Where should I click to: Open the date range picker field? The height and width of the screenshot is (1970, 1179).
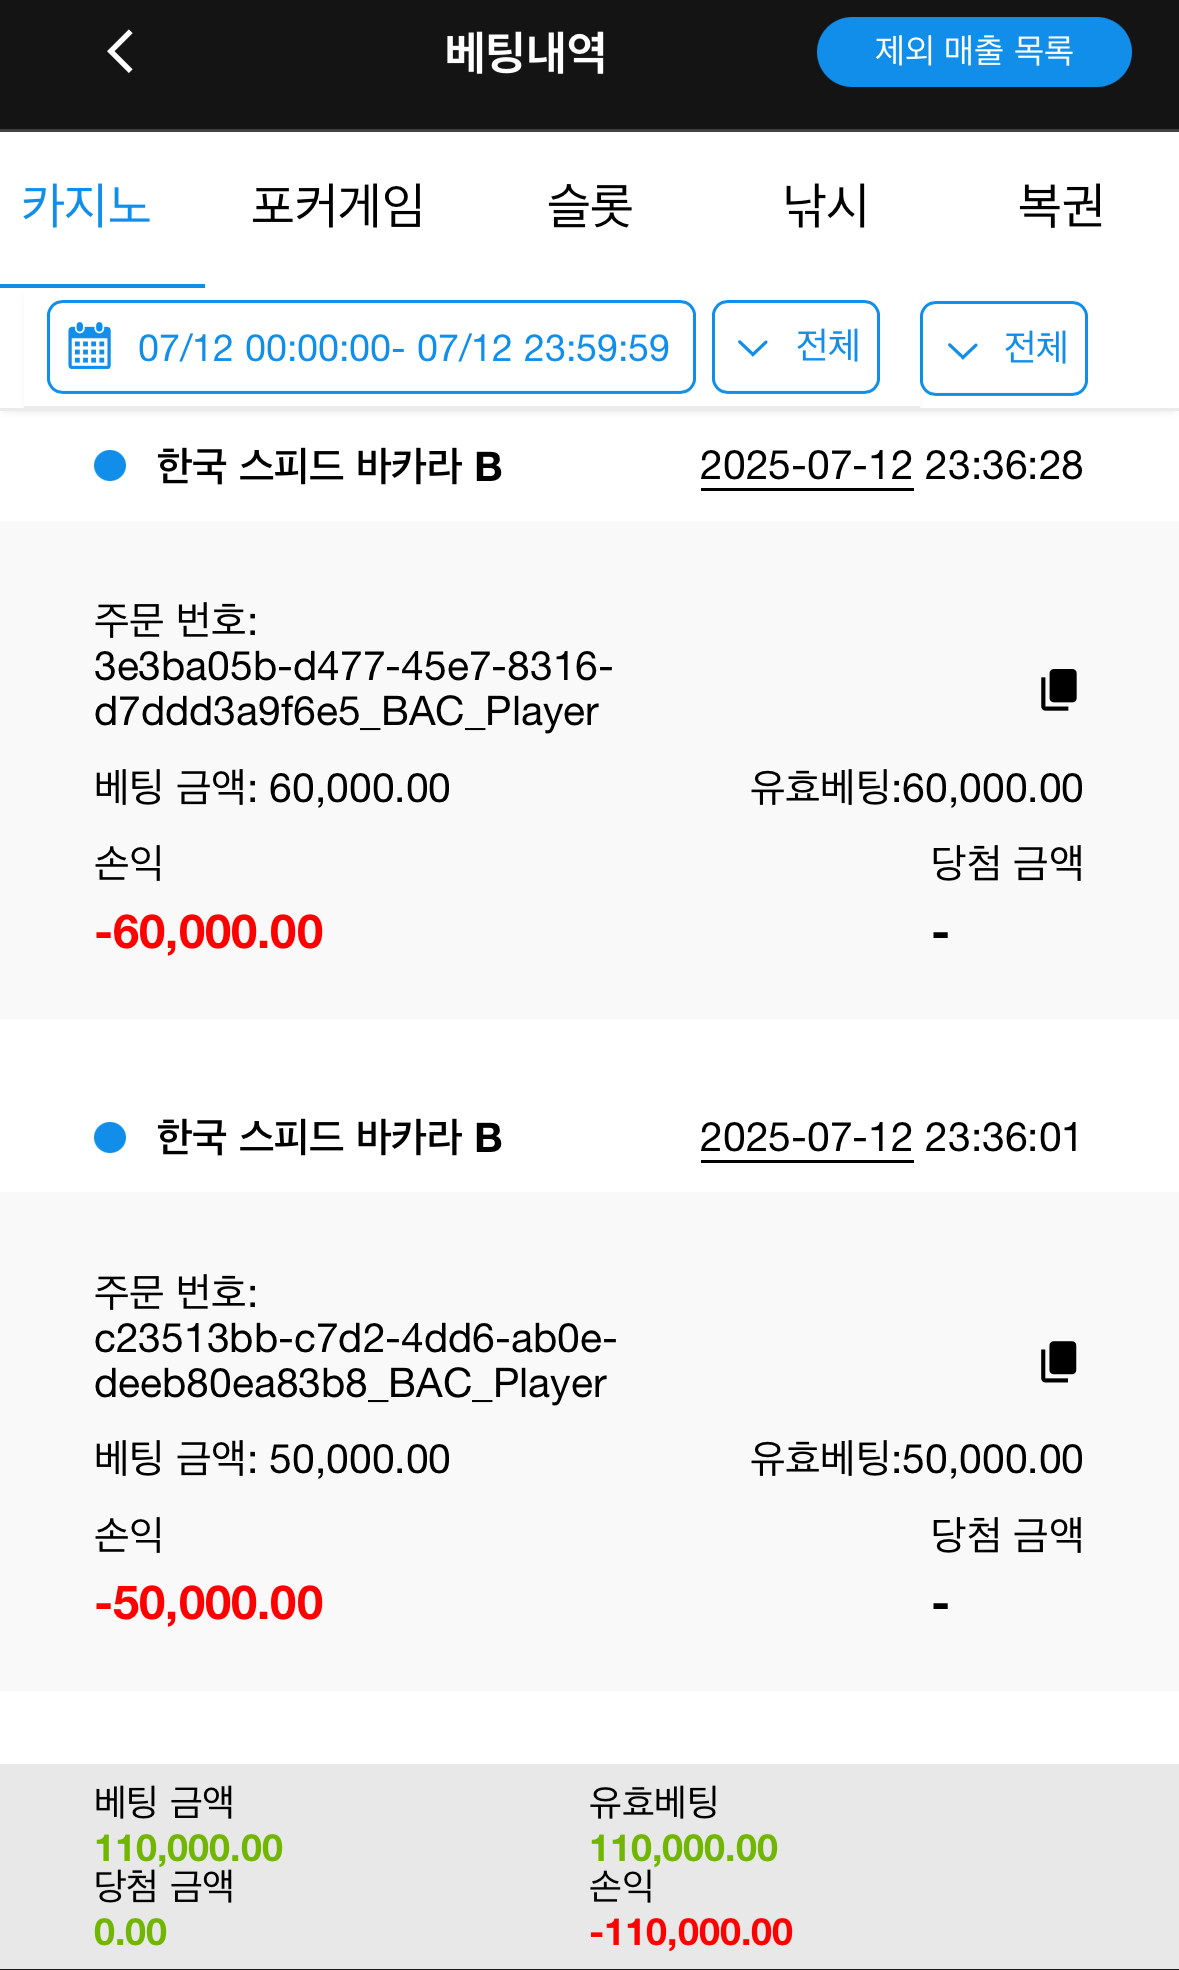pos(403,347)
